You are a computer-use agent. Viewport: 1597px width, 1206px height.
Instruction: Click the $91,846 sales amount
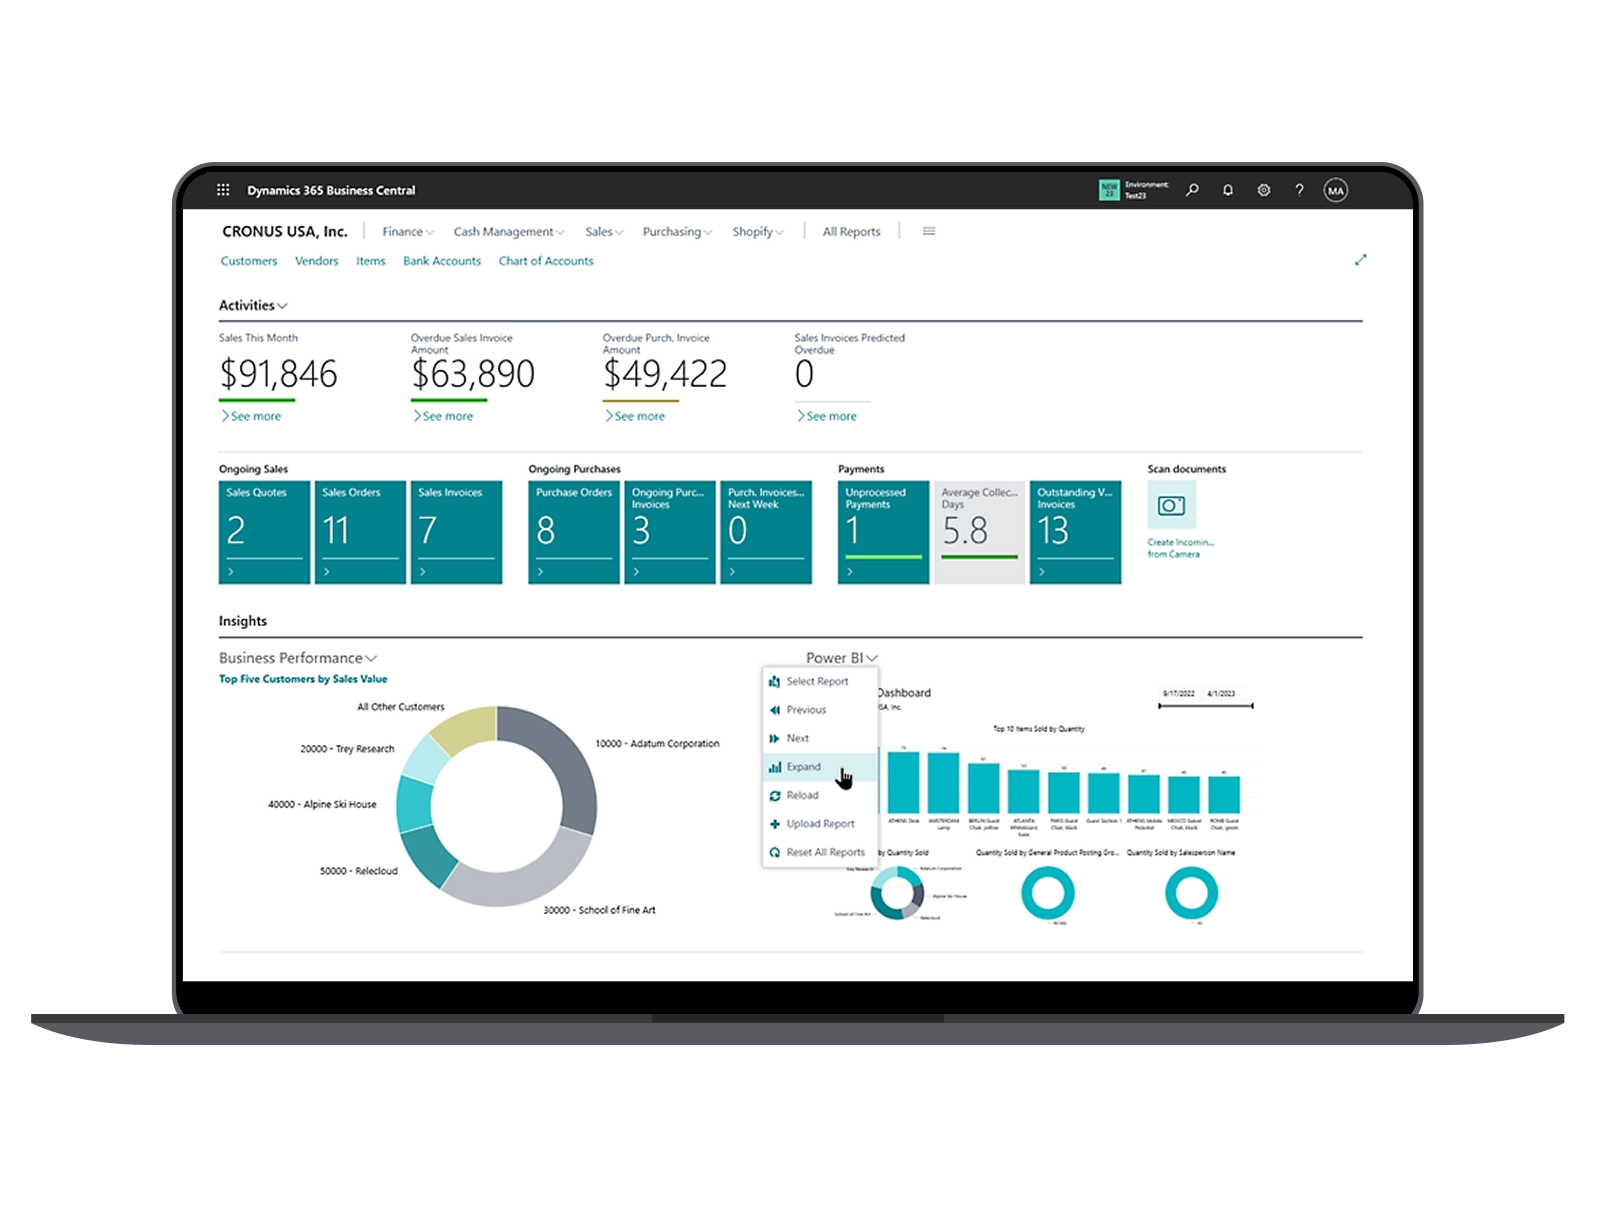pos(278,374)
